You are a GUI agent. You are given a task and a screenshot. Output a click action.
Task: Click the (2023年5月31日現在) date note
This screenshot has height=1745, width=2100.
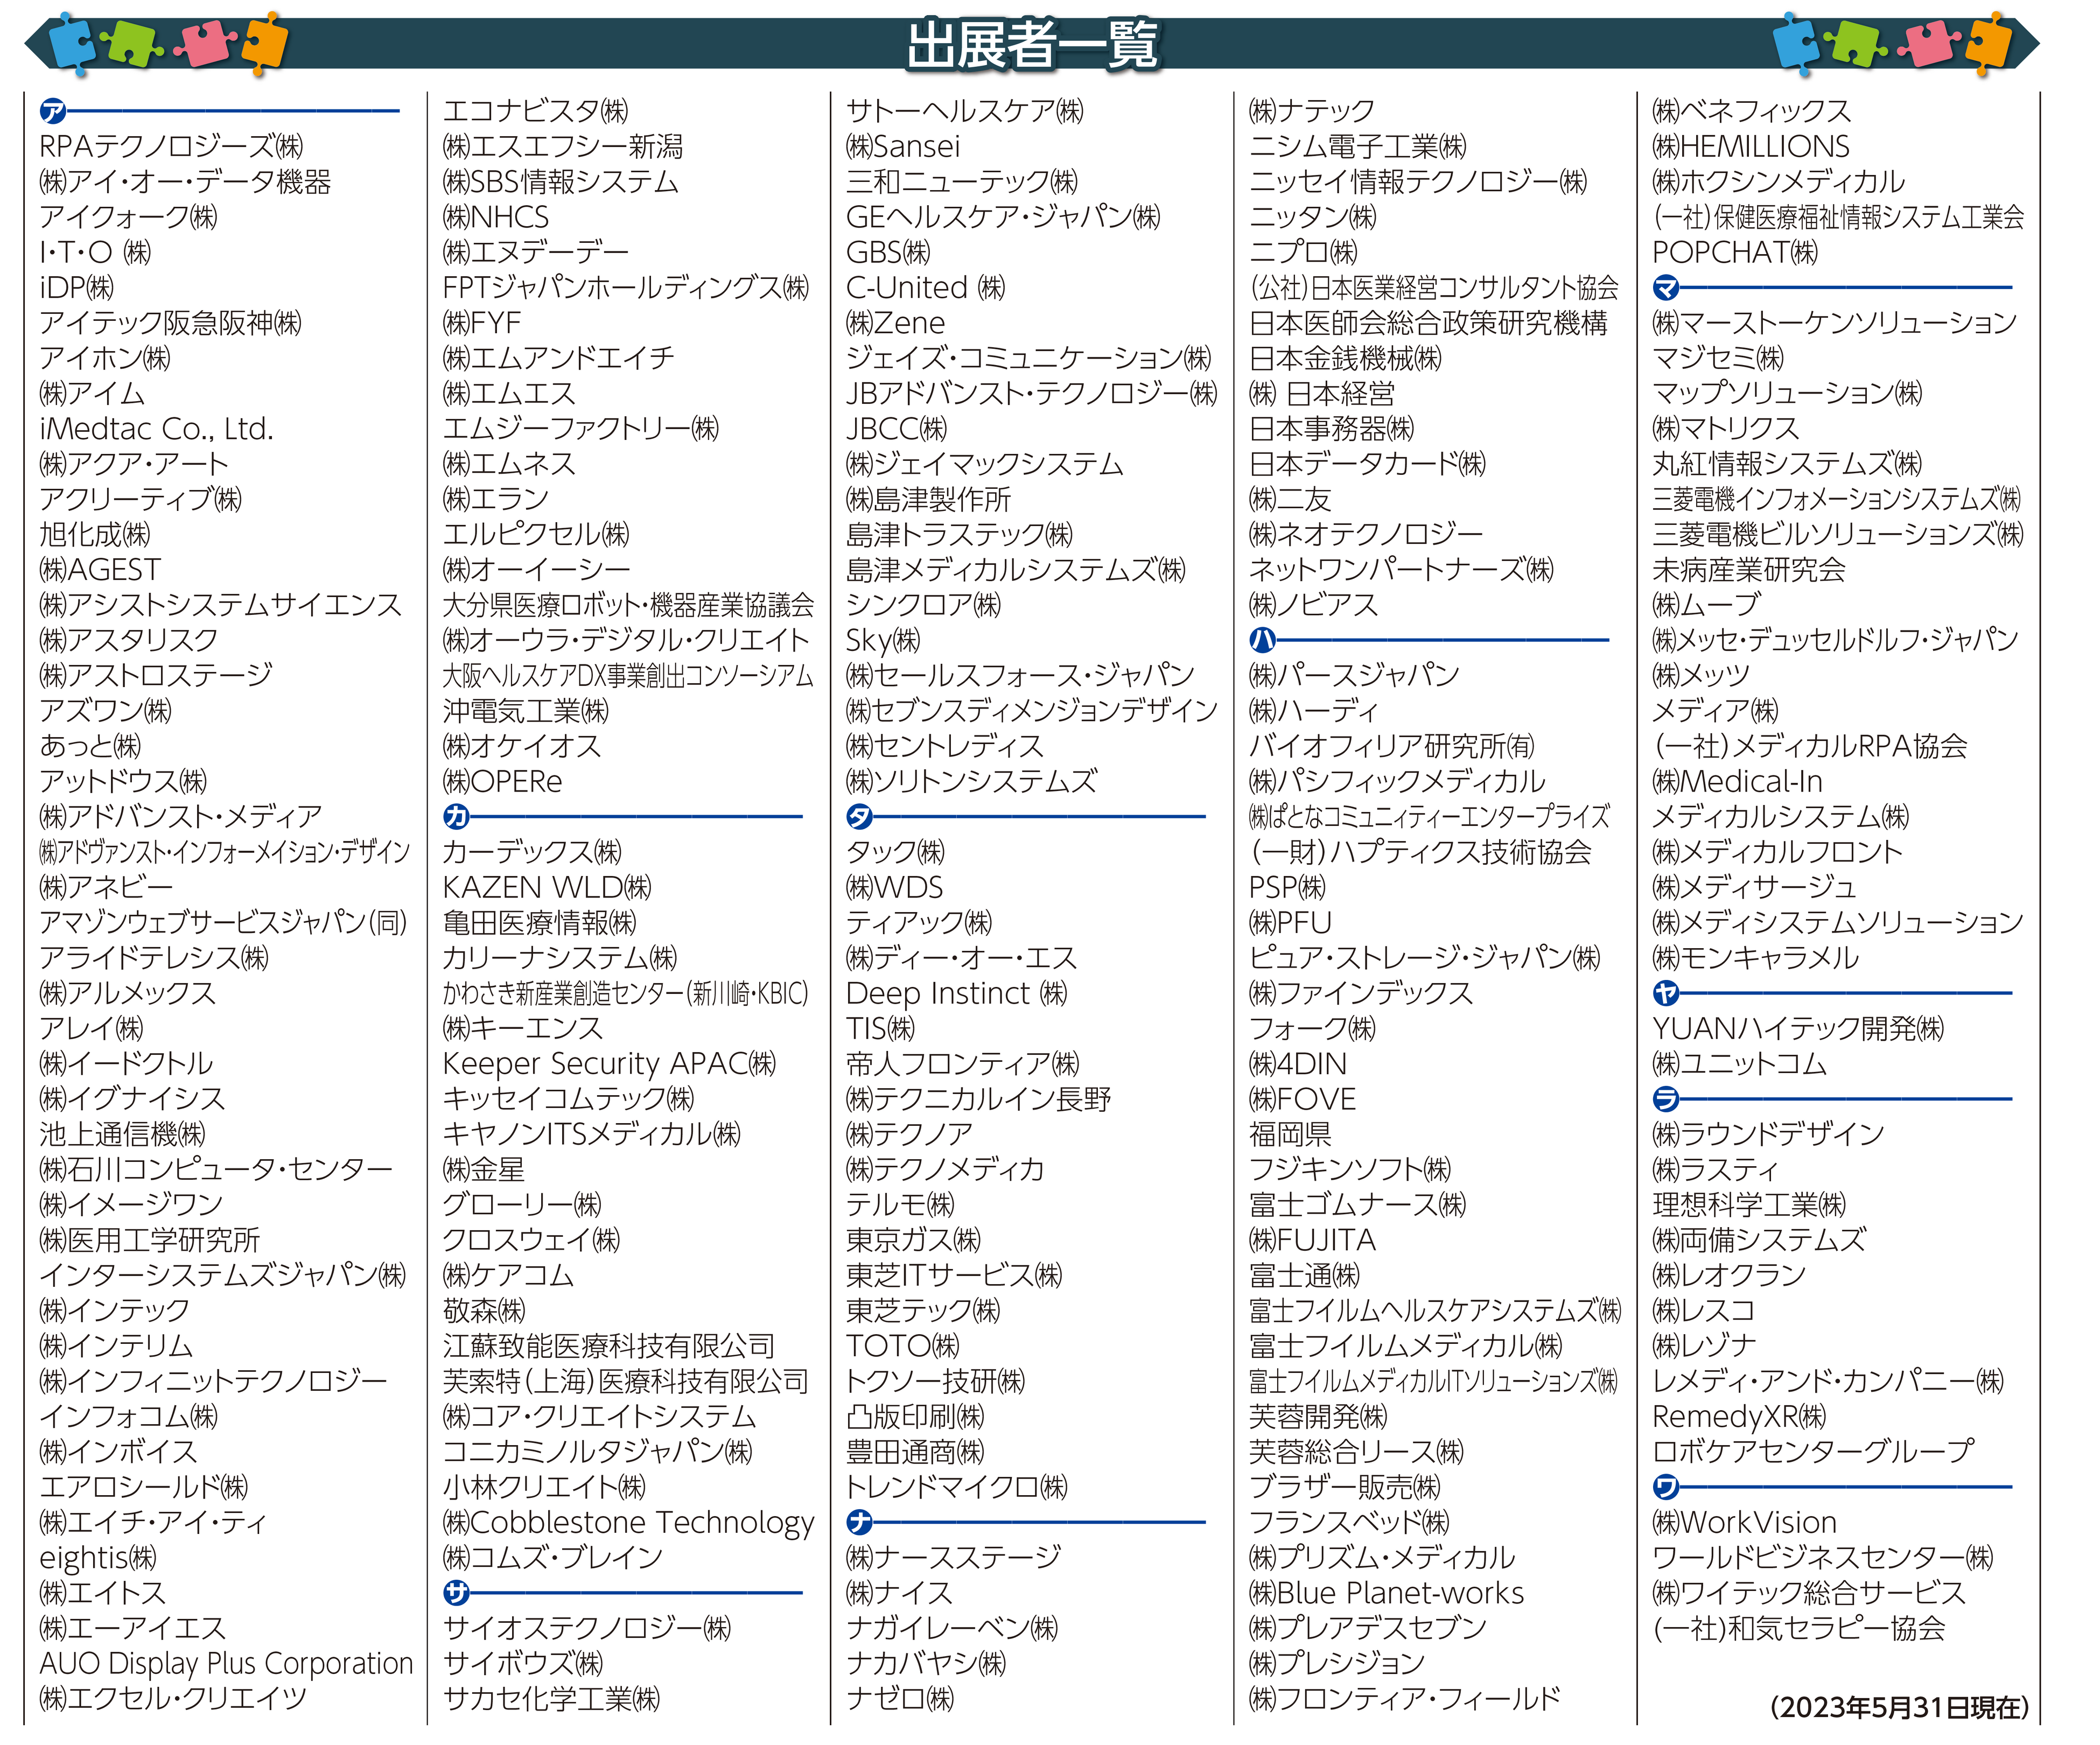pos(1899,1707)
